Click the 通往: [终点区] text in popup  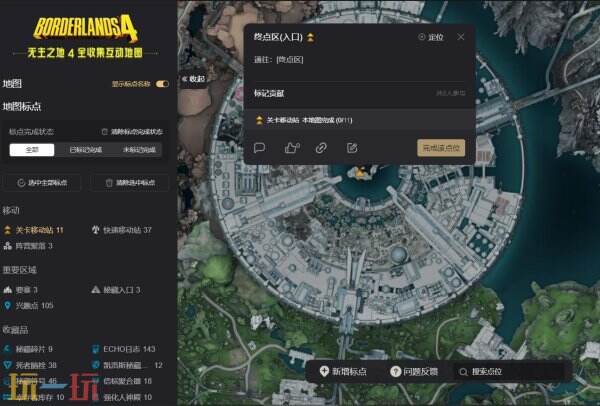point(279,60)
